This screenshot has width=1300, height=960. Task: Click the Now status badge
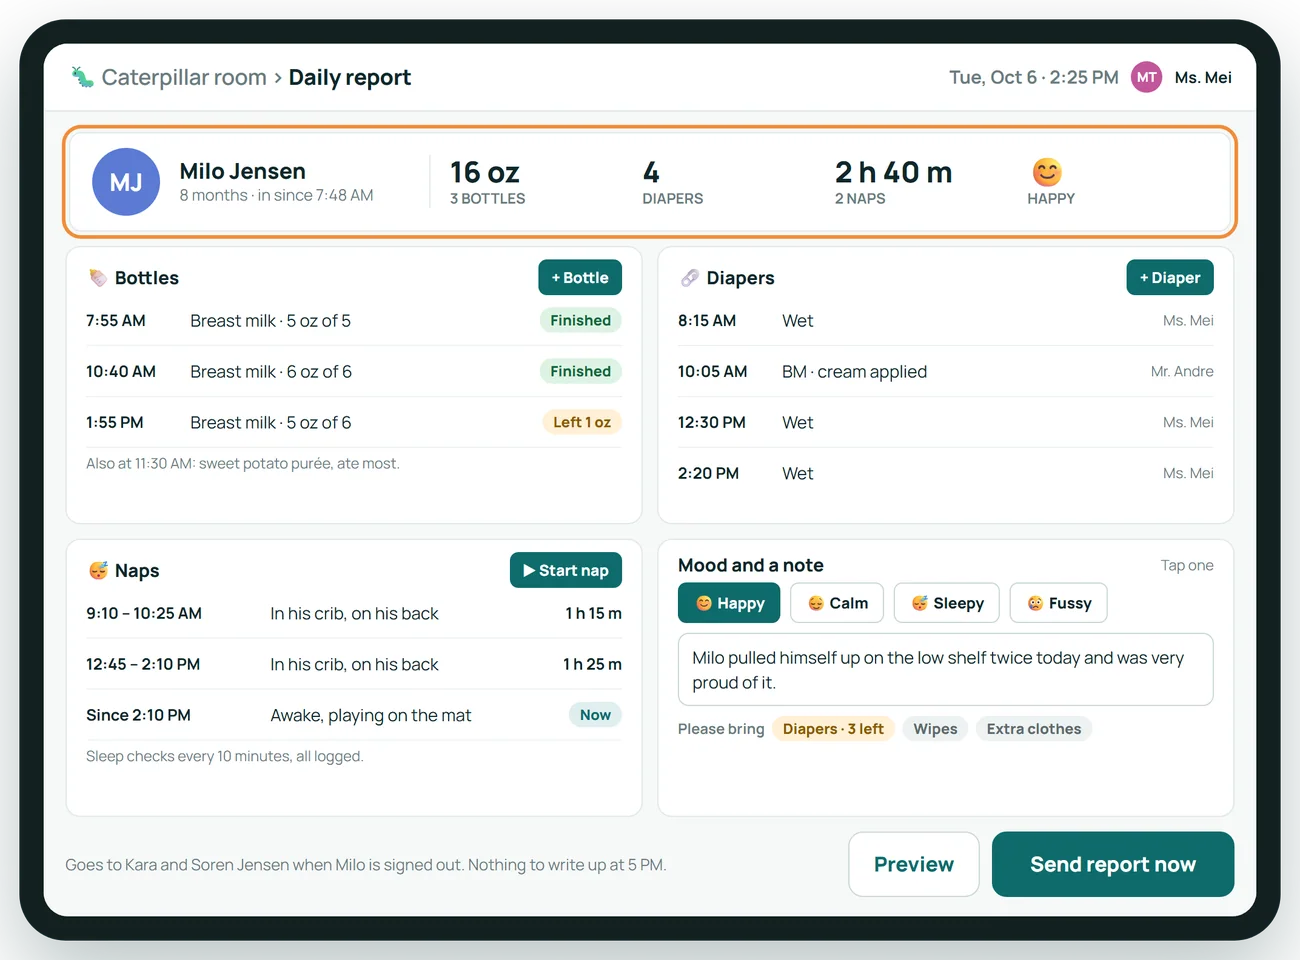click(595, 715)
